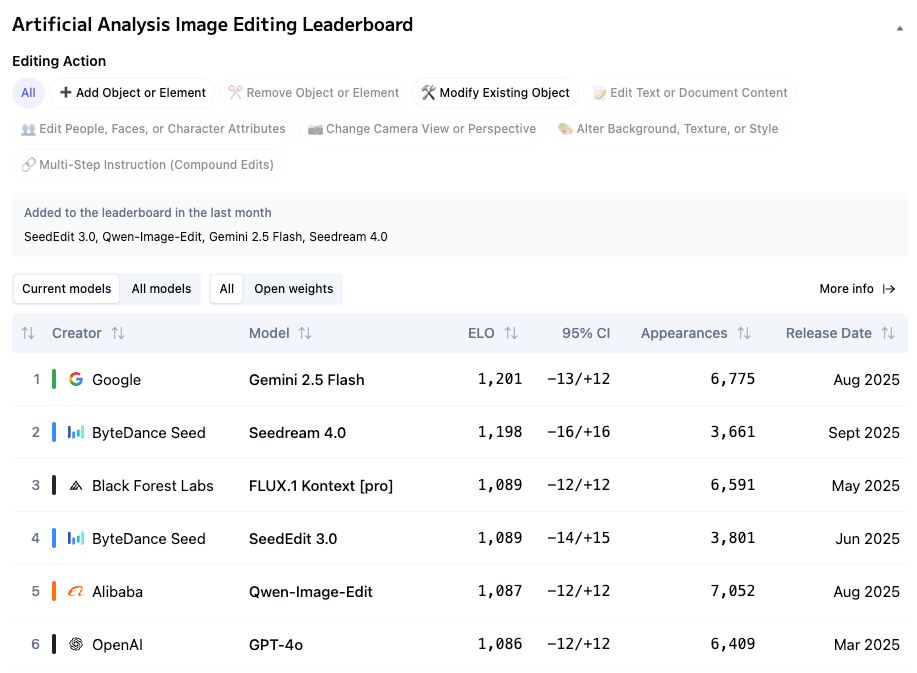Click the Google logo in row one
The image size is (917, 673).
[x=76, y=379]
